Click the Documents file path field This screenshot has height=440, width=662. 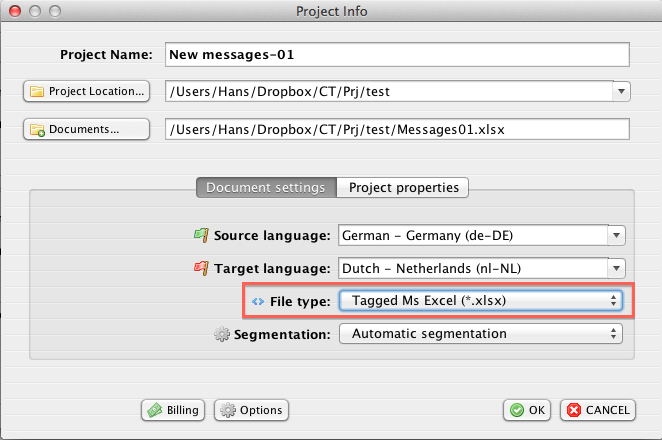(x=396, y=129)
